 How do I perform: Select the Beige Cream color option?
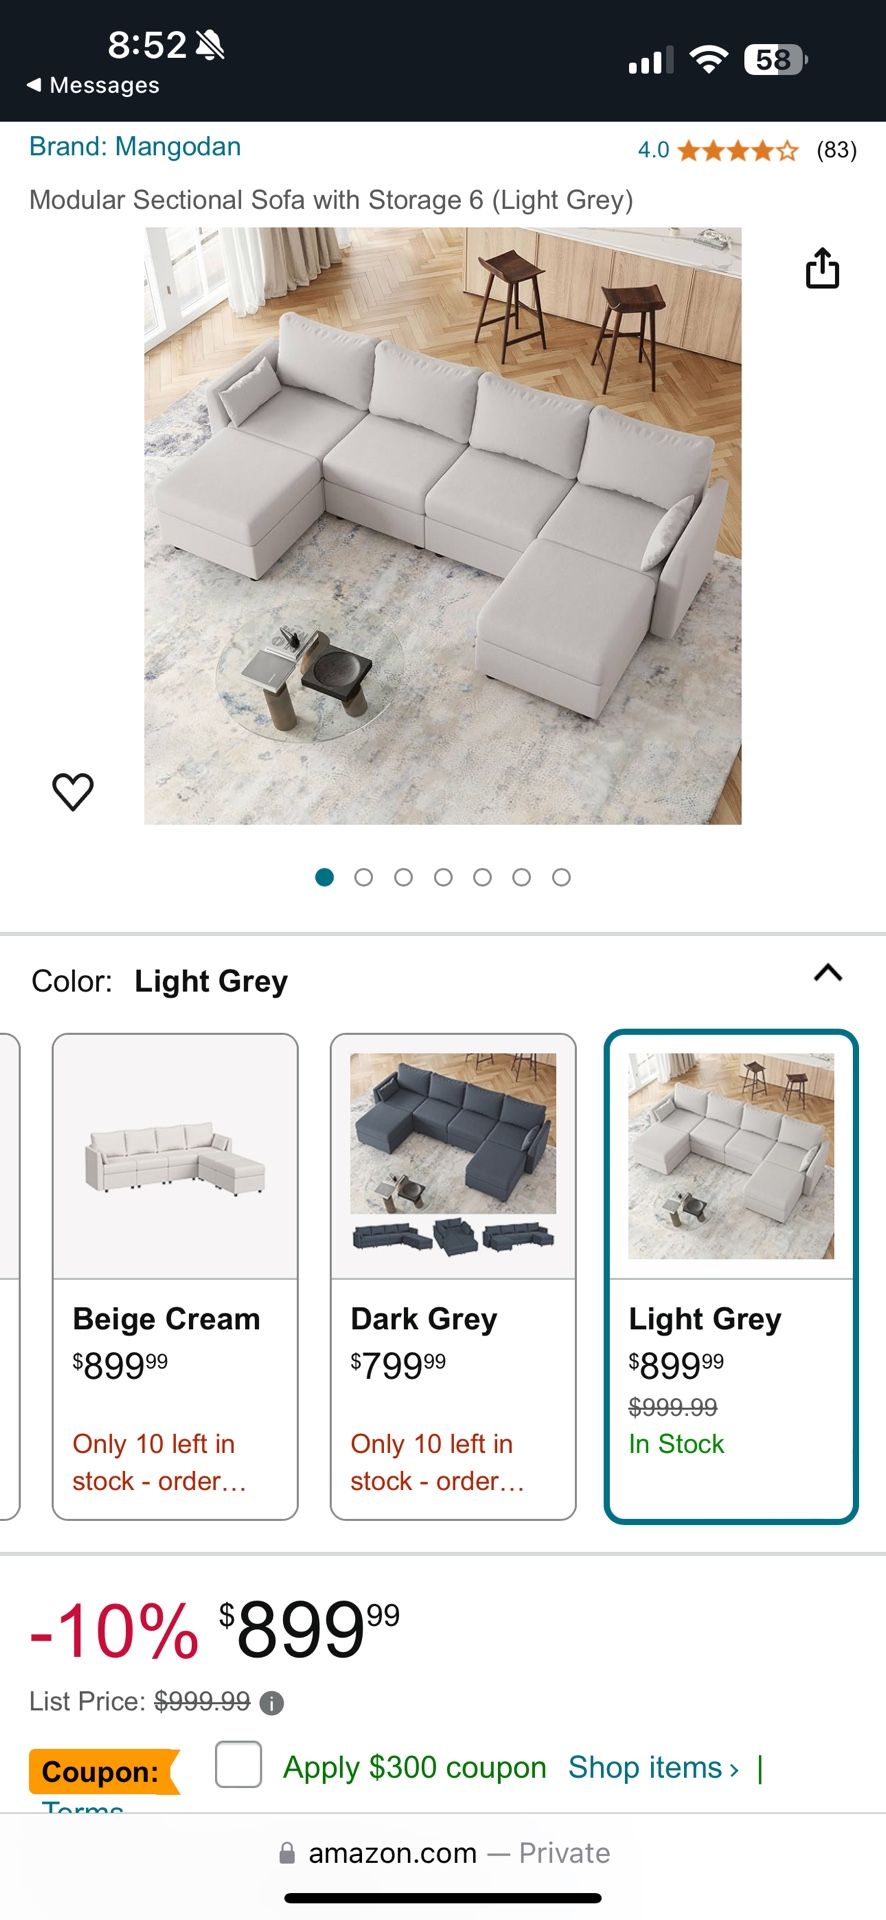point(175,1276)
